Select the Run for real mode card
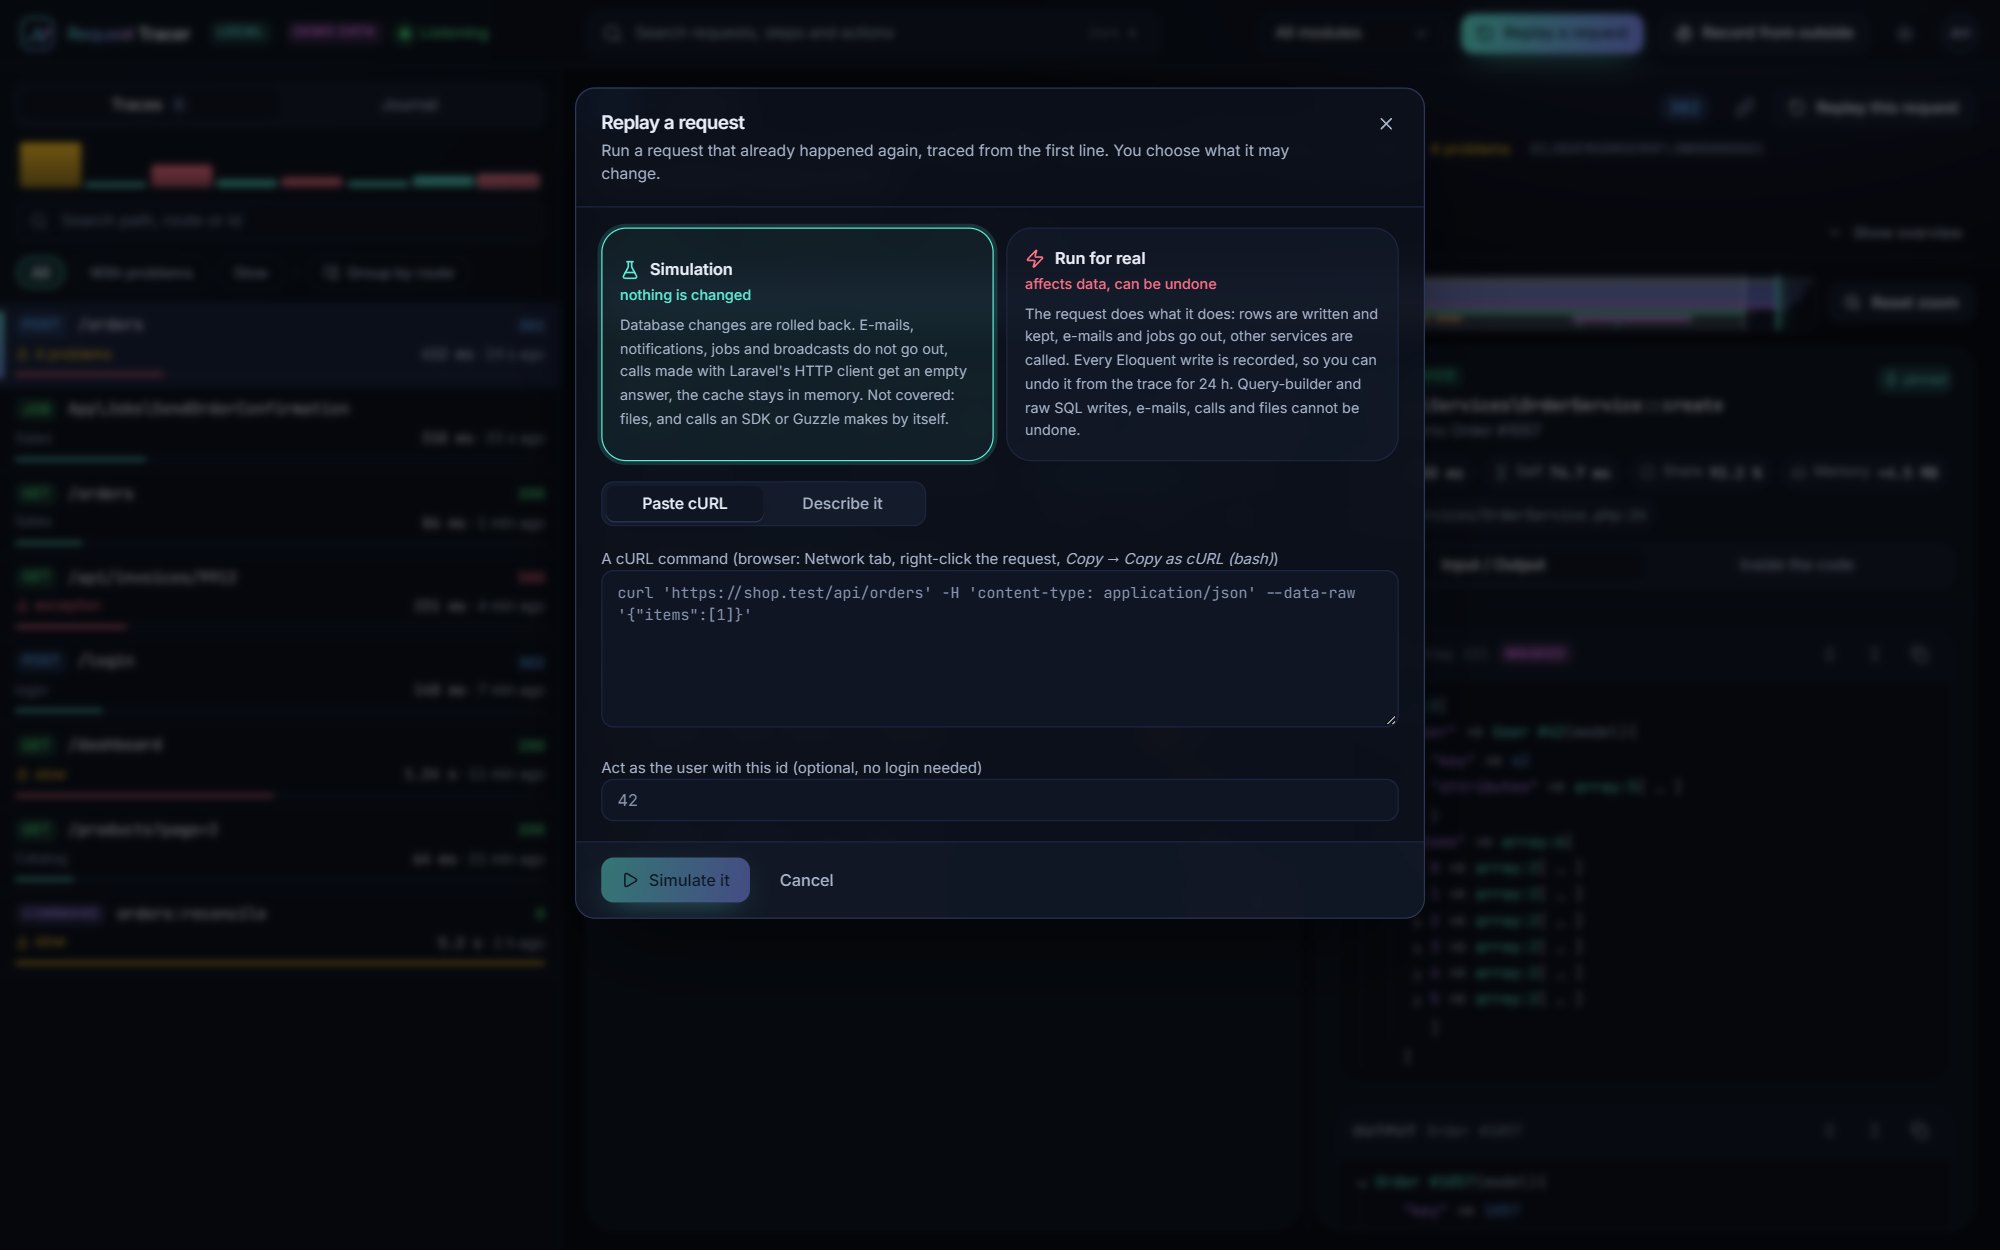2000x1250 pixels. coord(1202,344)
